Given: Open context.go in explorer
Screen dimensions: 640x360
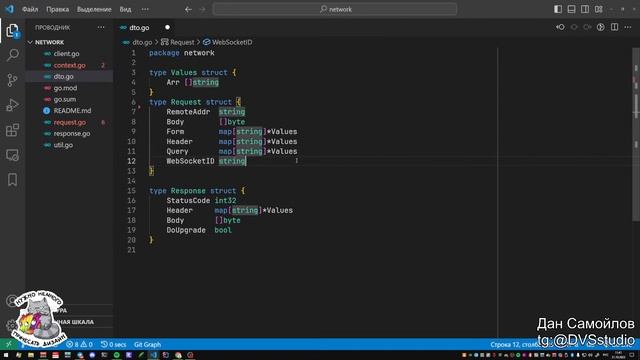Looking at the screenshot, I should point(69,65).
